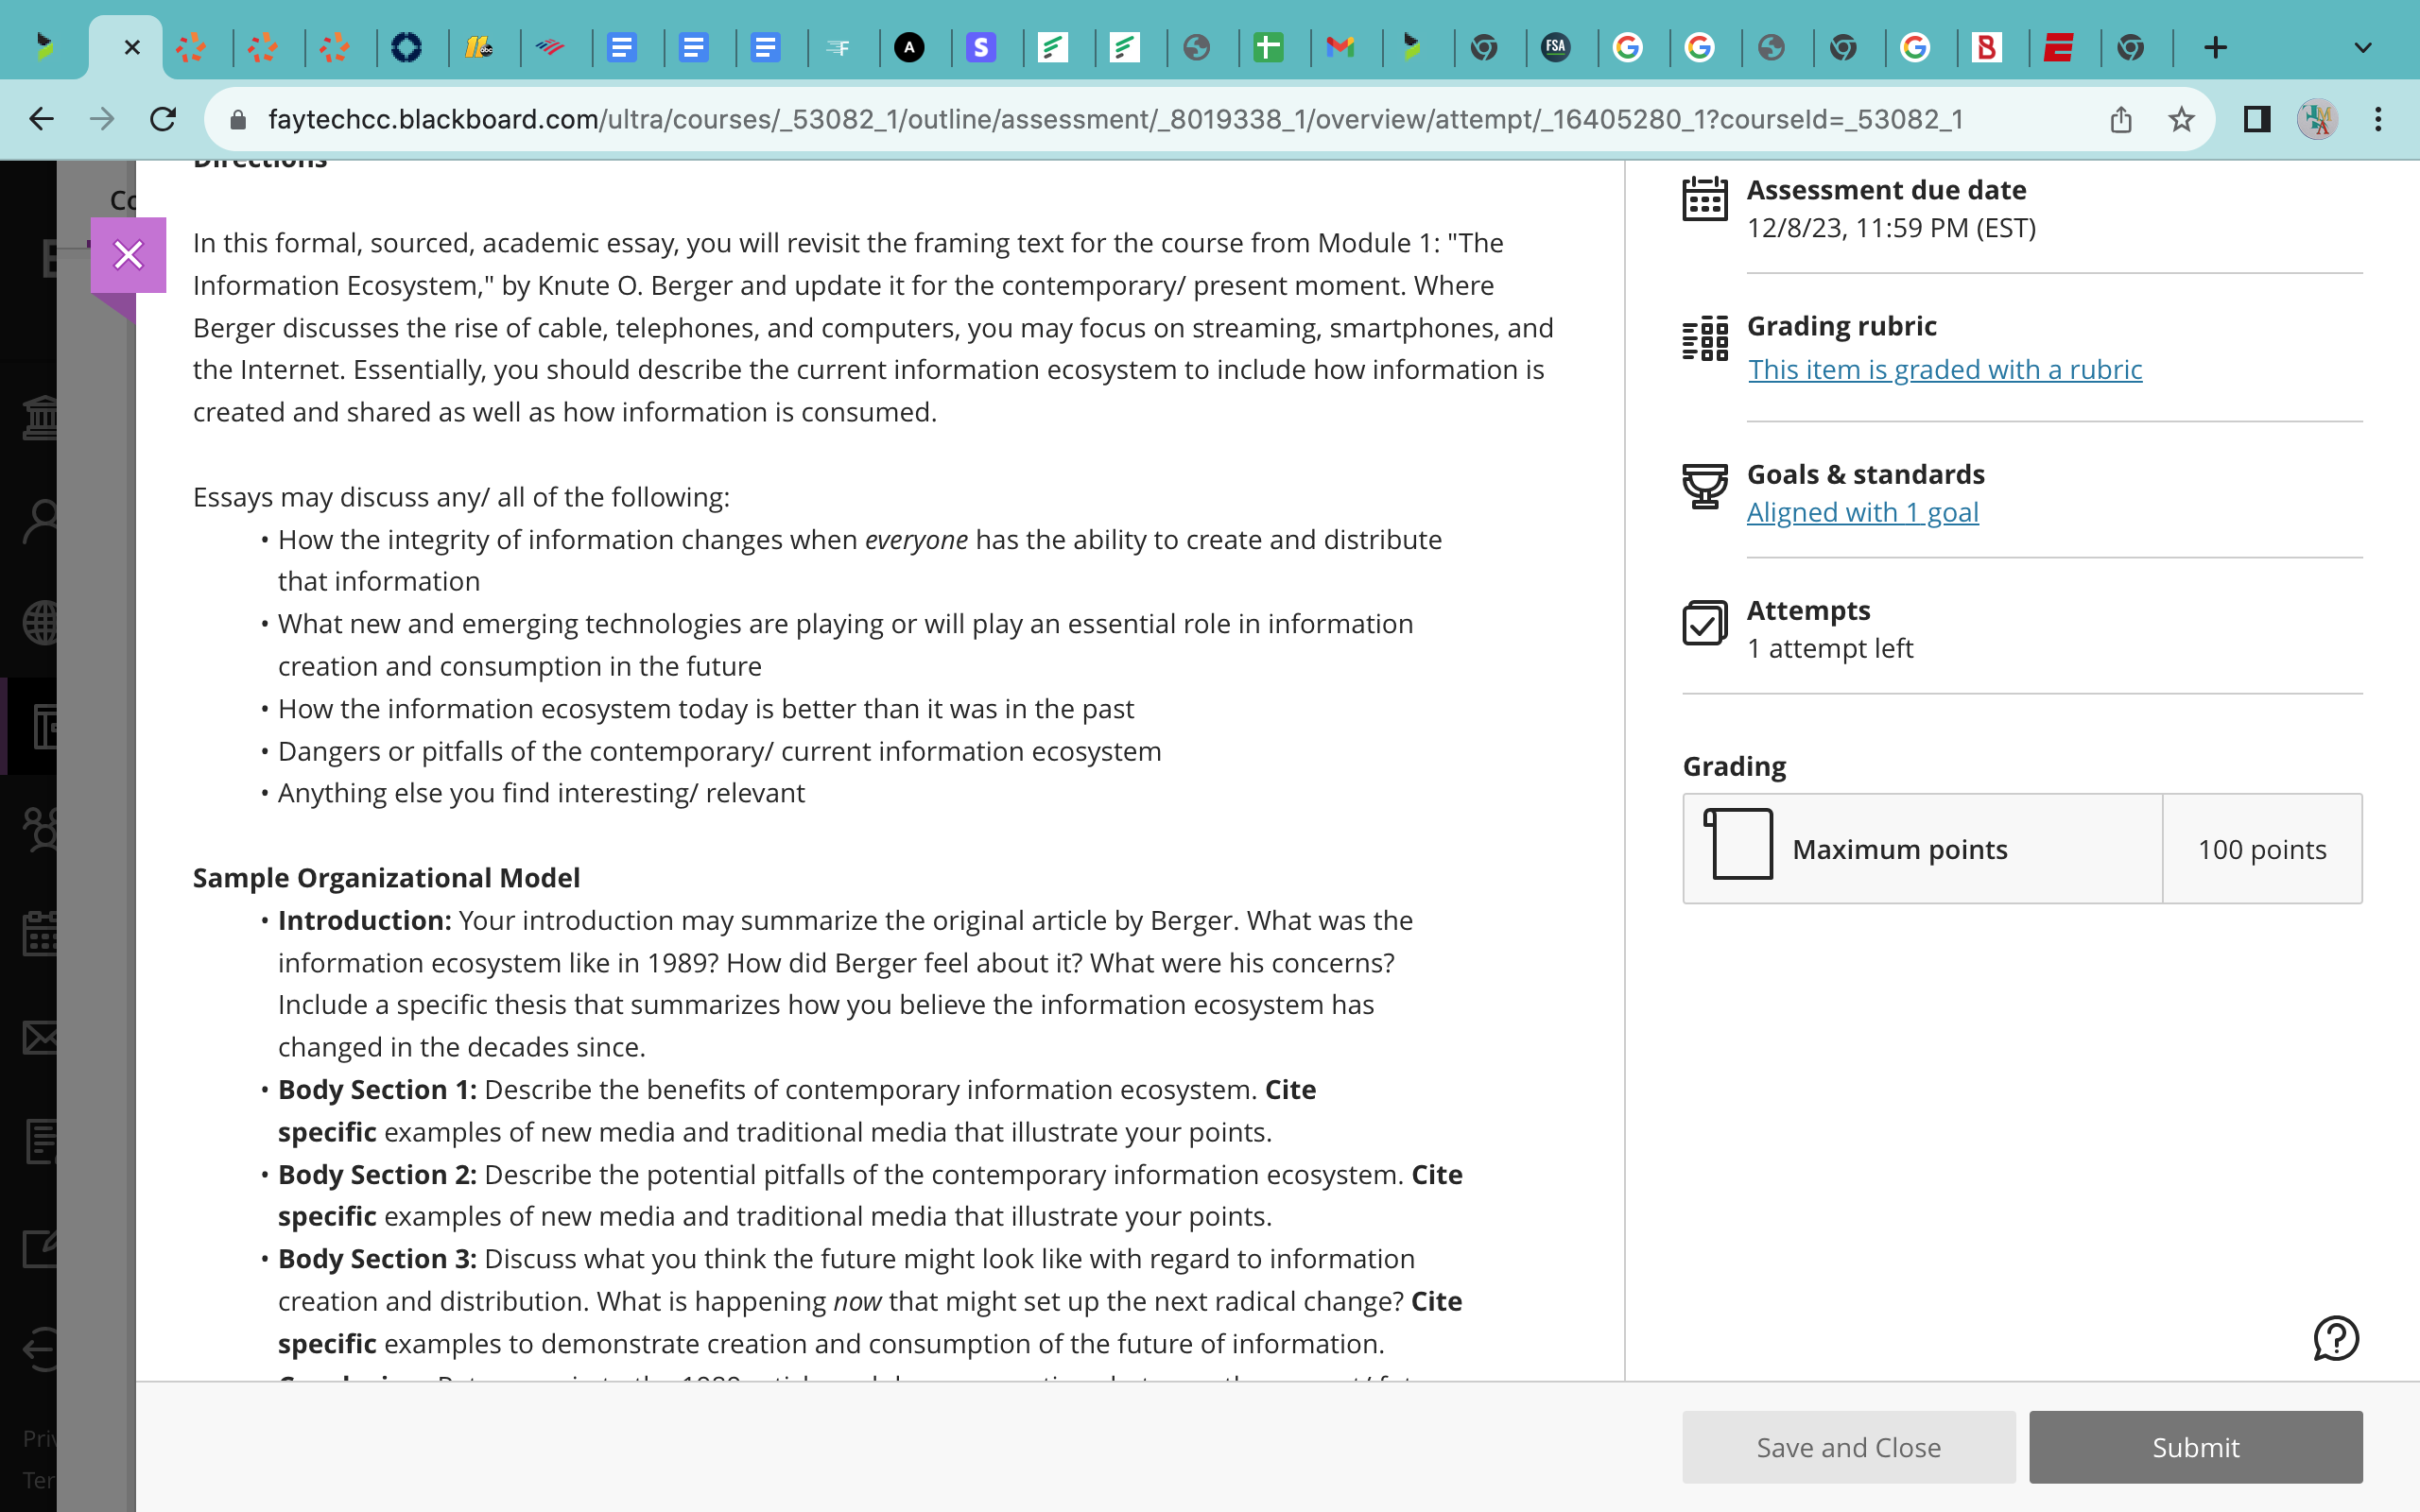Click the Attempts checkmark icon
The height and width of the screenshot is (1512, 2420).
(x=1705, y=623)
